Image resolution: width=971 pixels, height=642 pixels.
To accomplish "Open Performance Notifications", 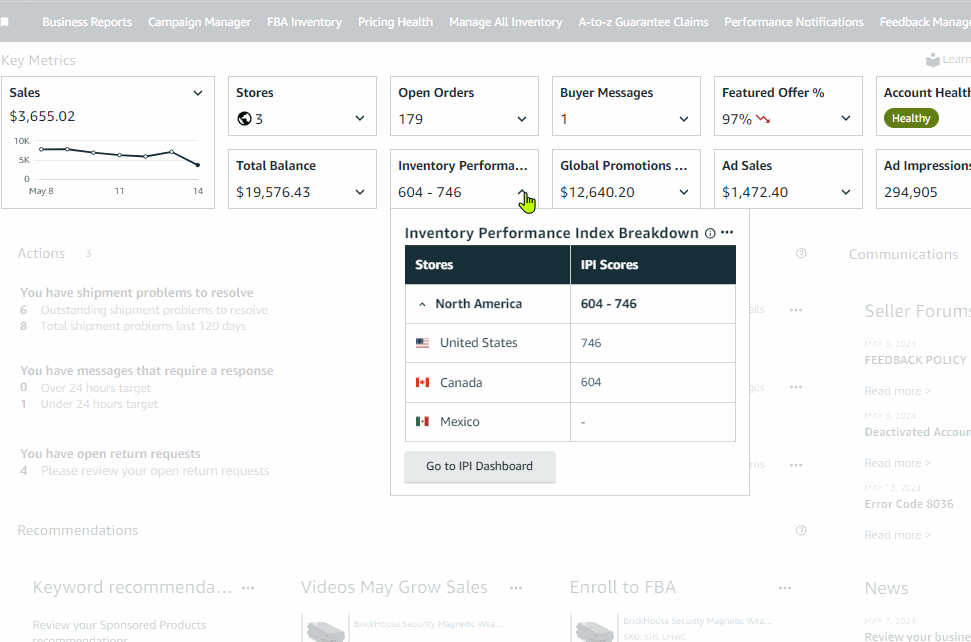I will [794, 22].
